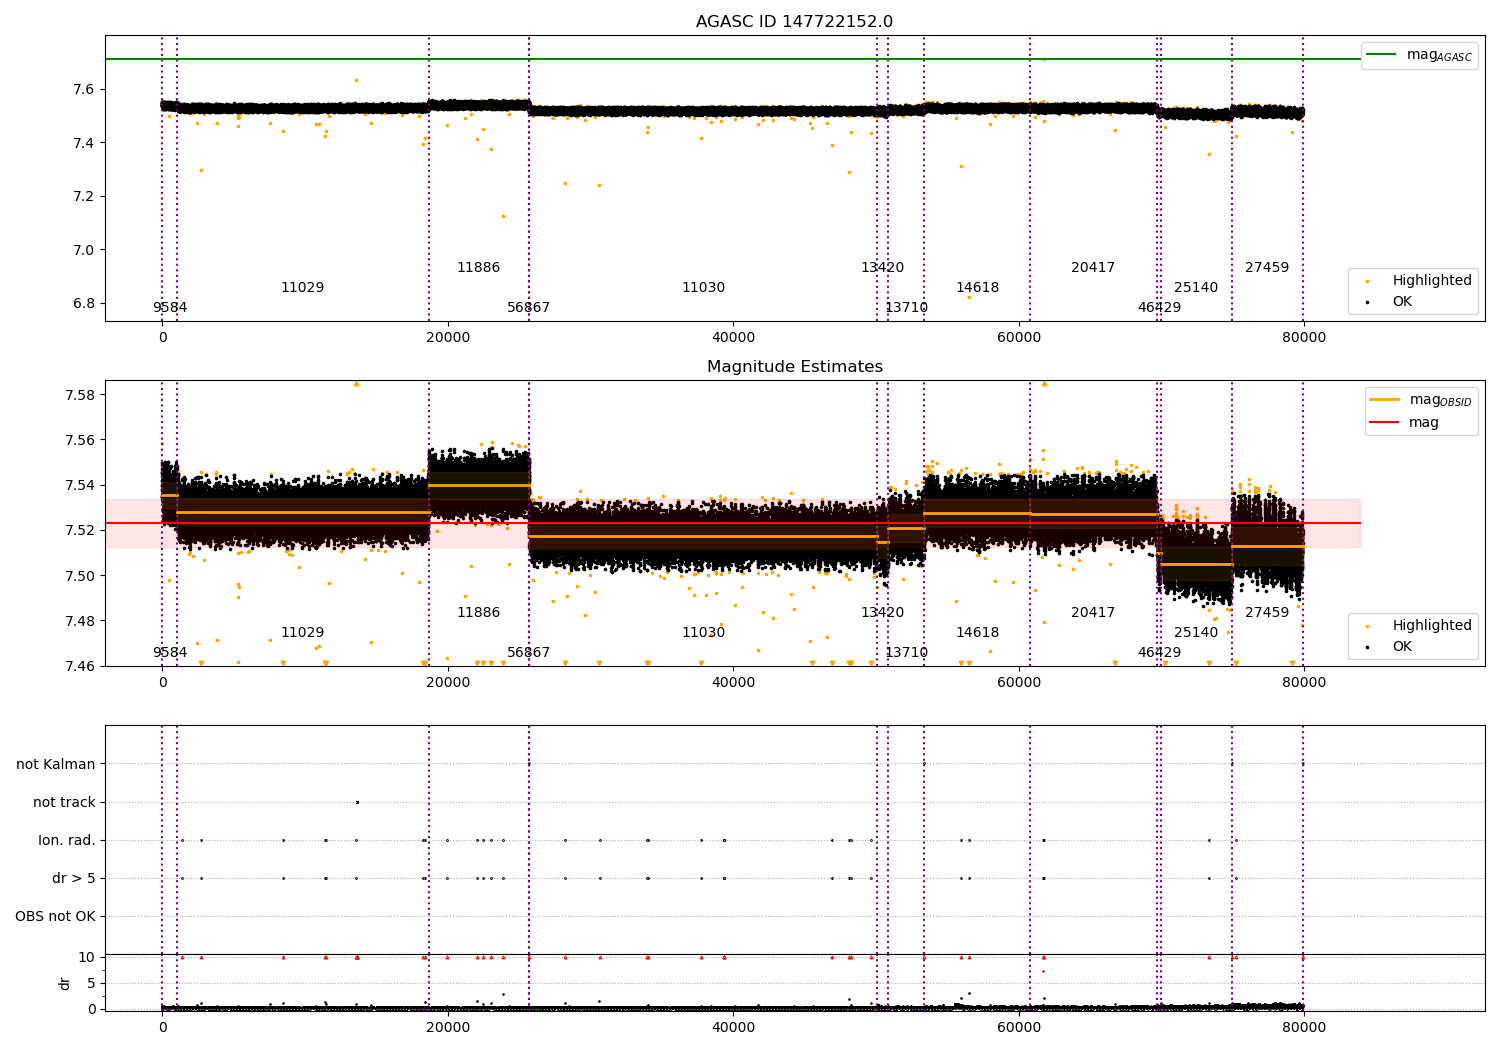Click the 27459 label in the top plot
Image resolution: width=1500 pixels, height=1050 pixels.
tap(1267, 268)
